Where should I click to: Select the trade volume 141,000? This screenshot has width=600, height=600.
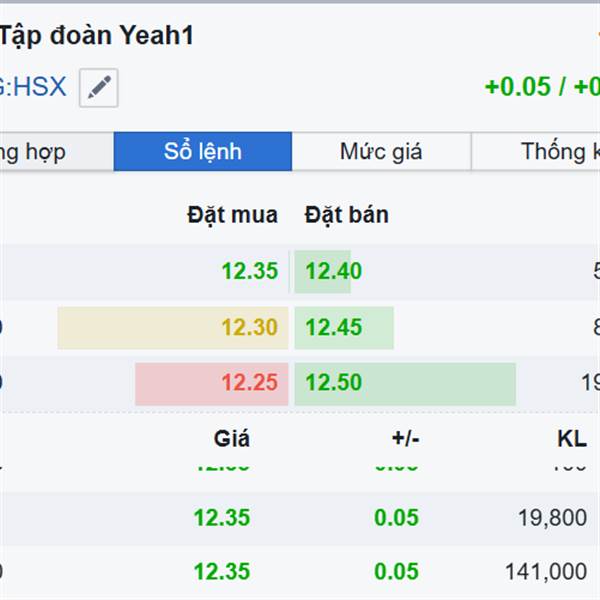tap(546, 572)
